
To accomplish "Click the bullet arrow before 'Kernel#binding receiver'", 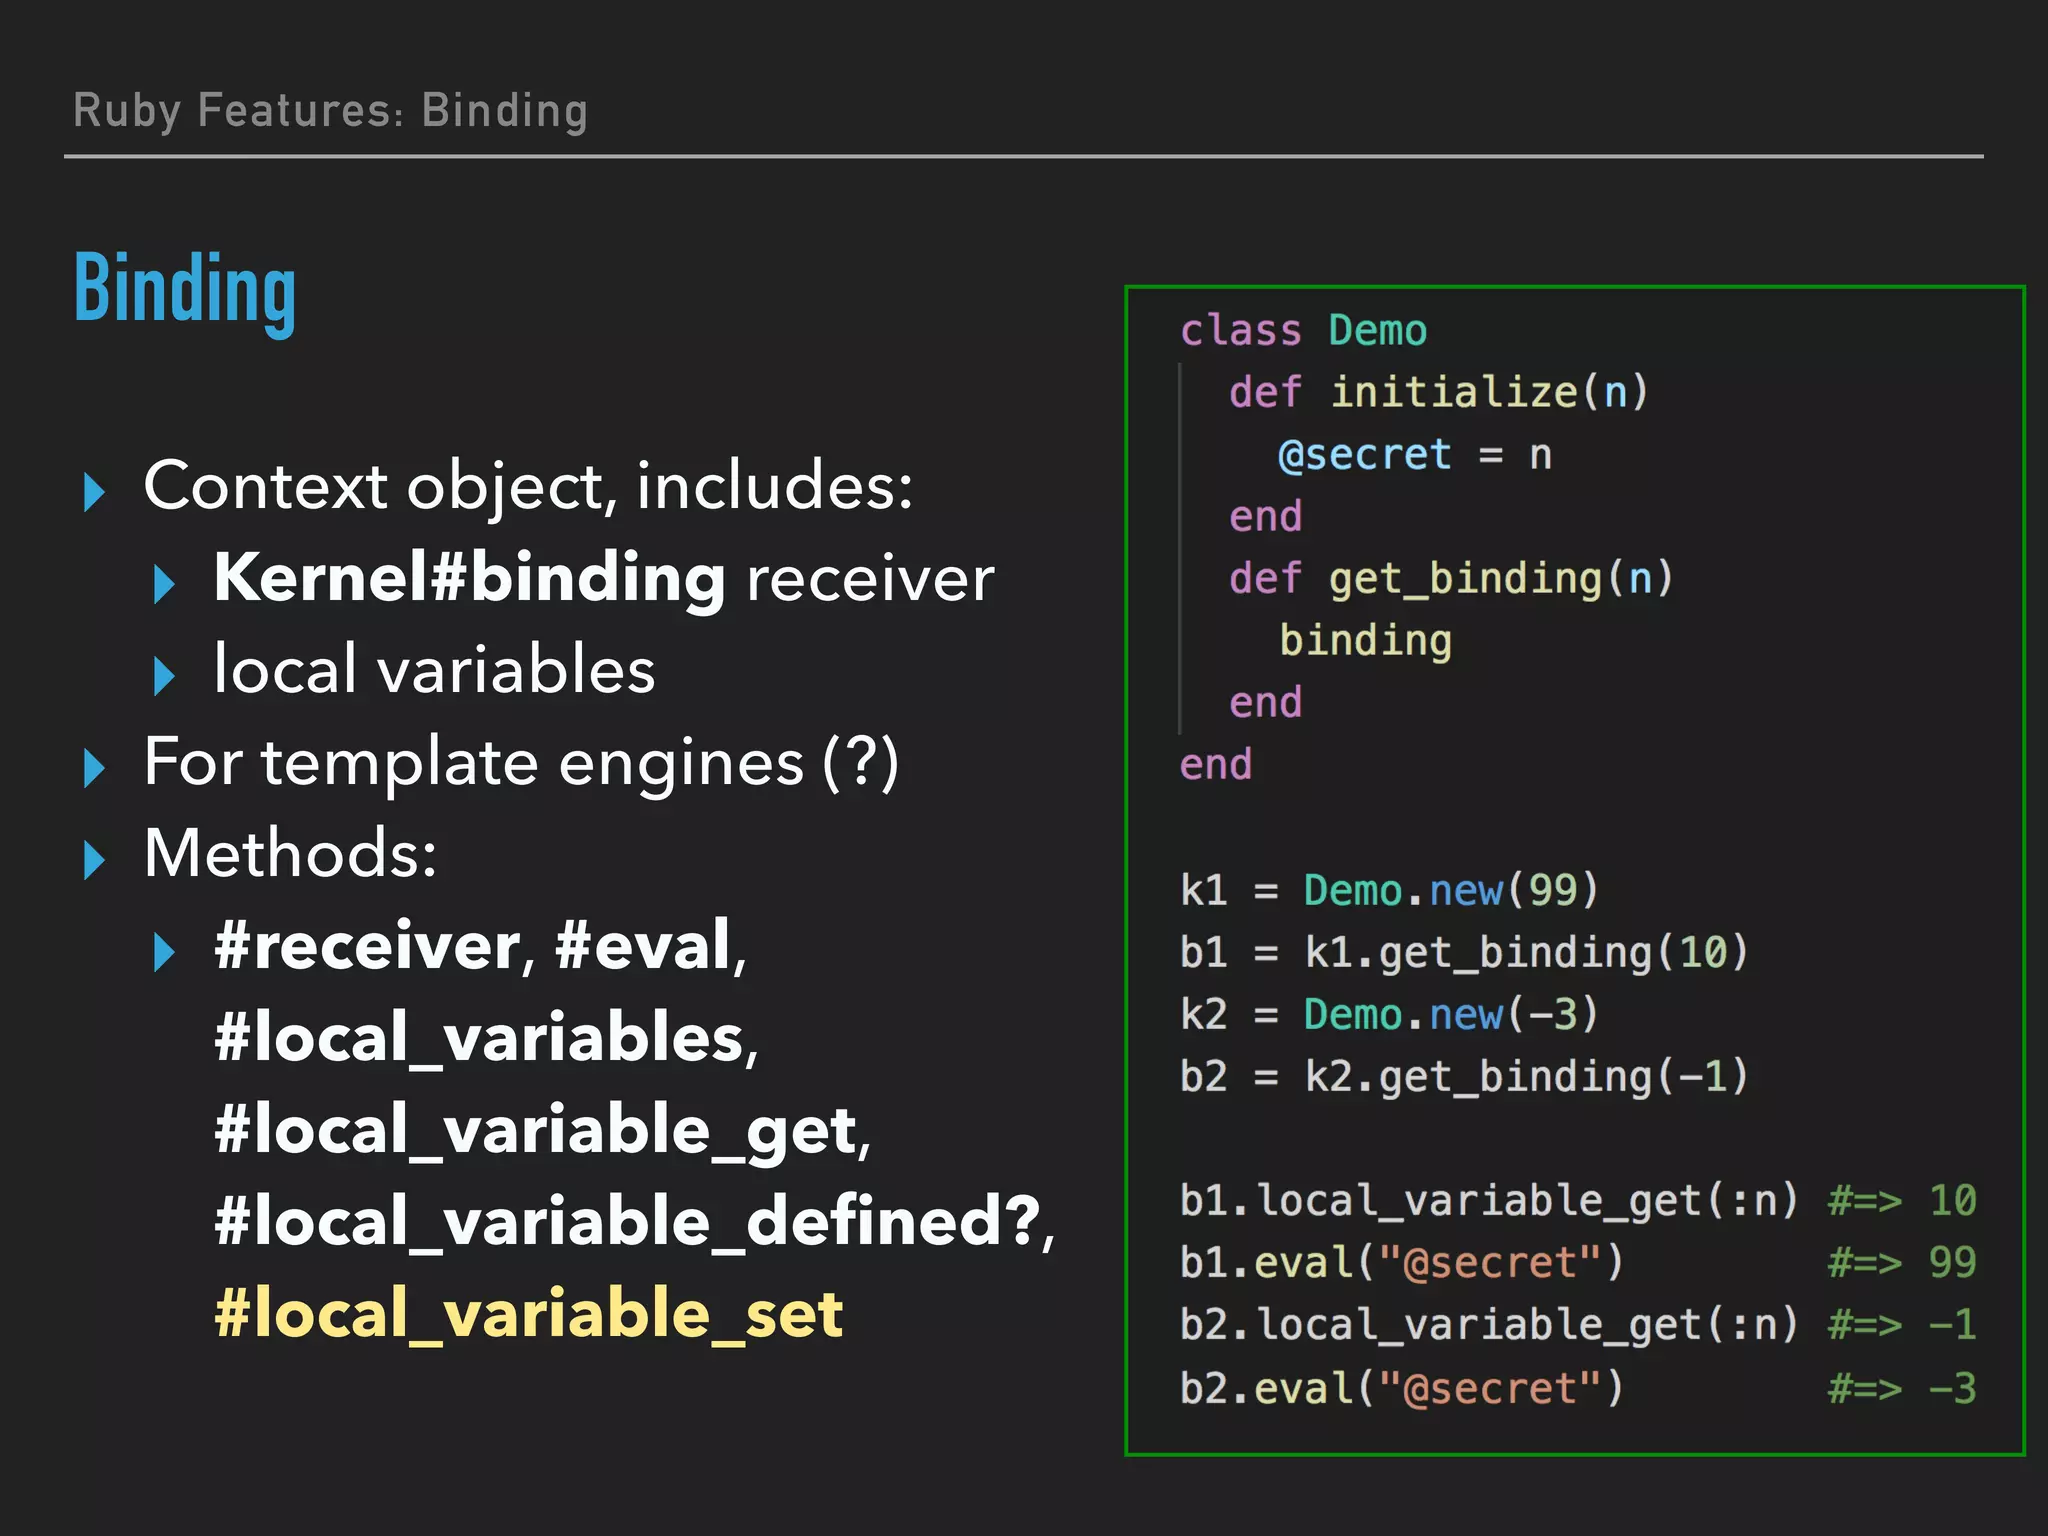I will tap(164, 584).
